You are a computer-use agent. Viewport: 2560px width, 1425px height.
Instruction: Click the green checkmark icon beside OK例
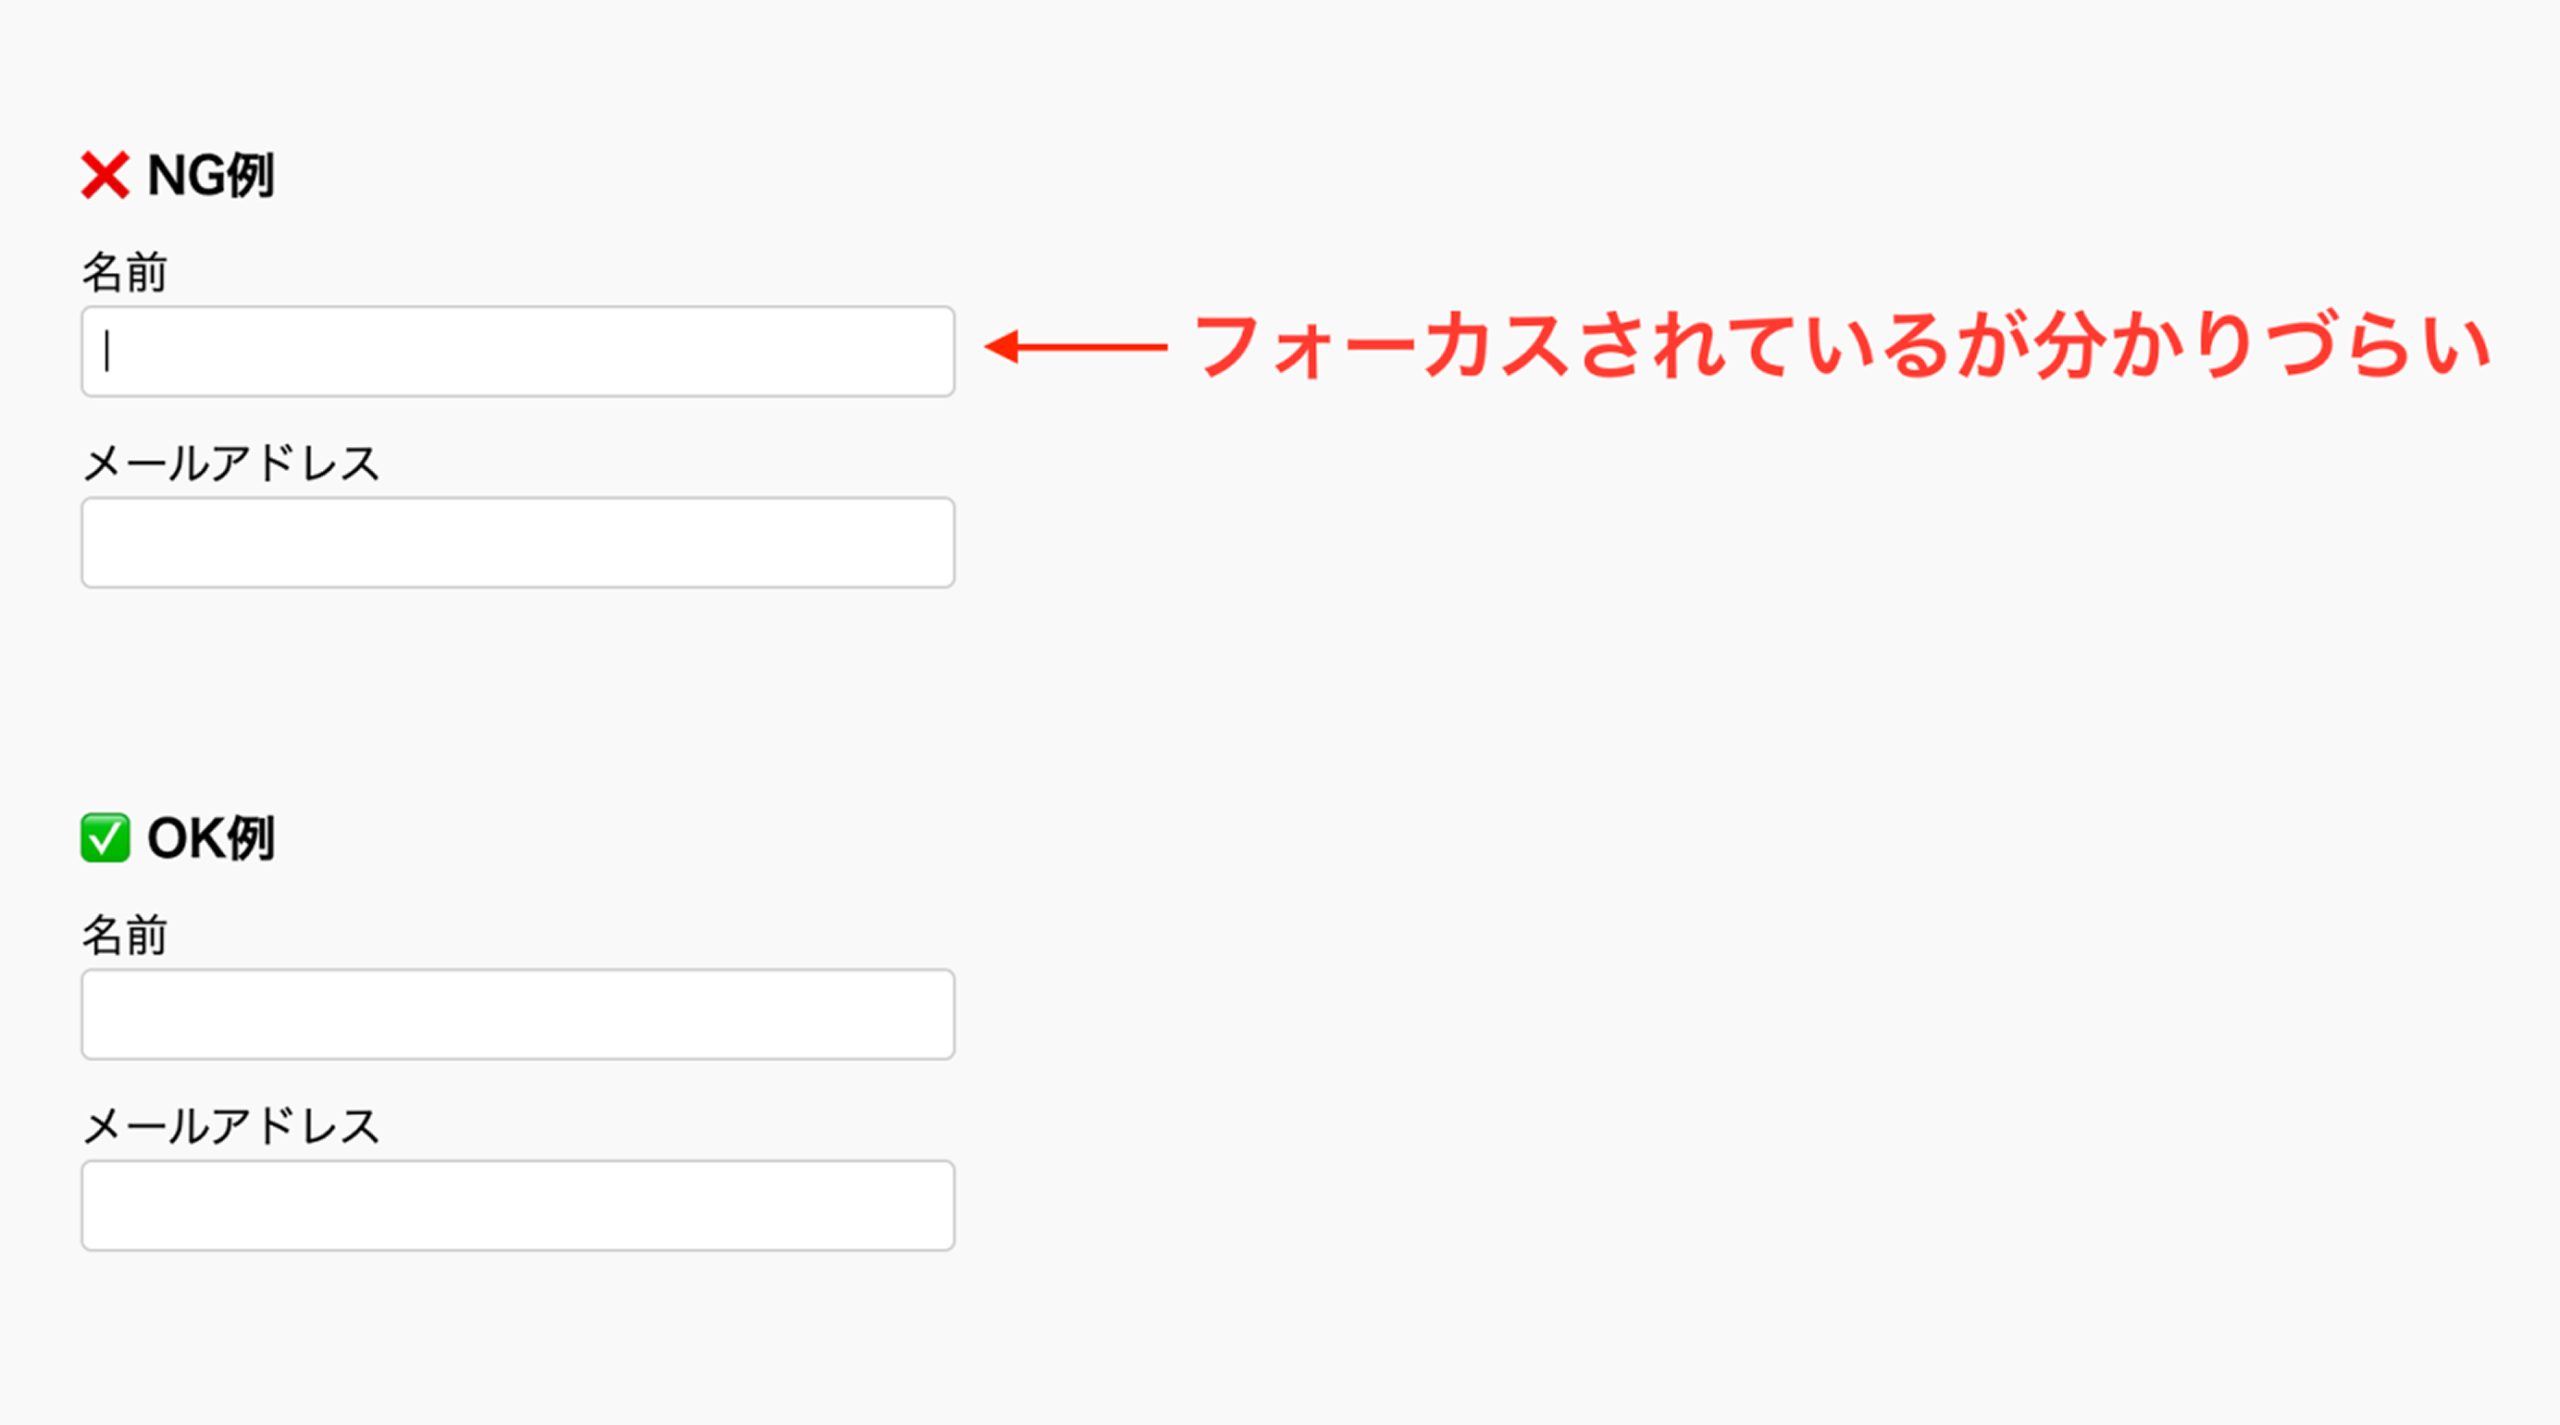pyautogui.click(x=105, y=838)
